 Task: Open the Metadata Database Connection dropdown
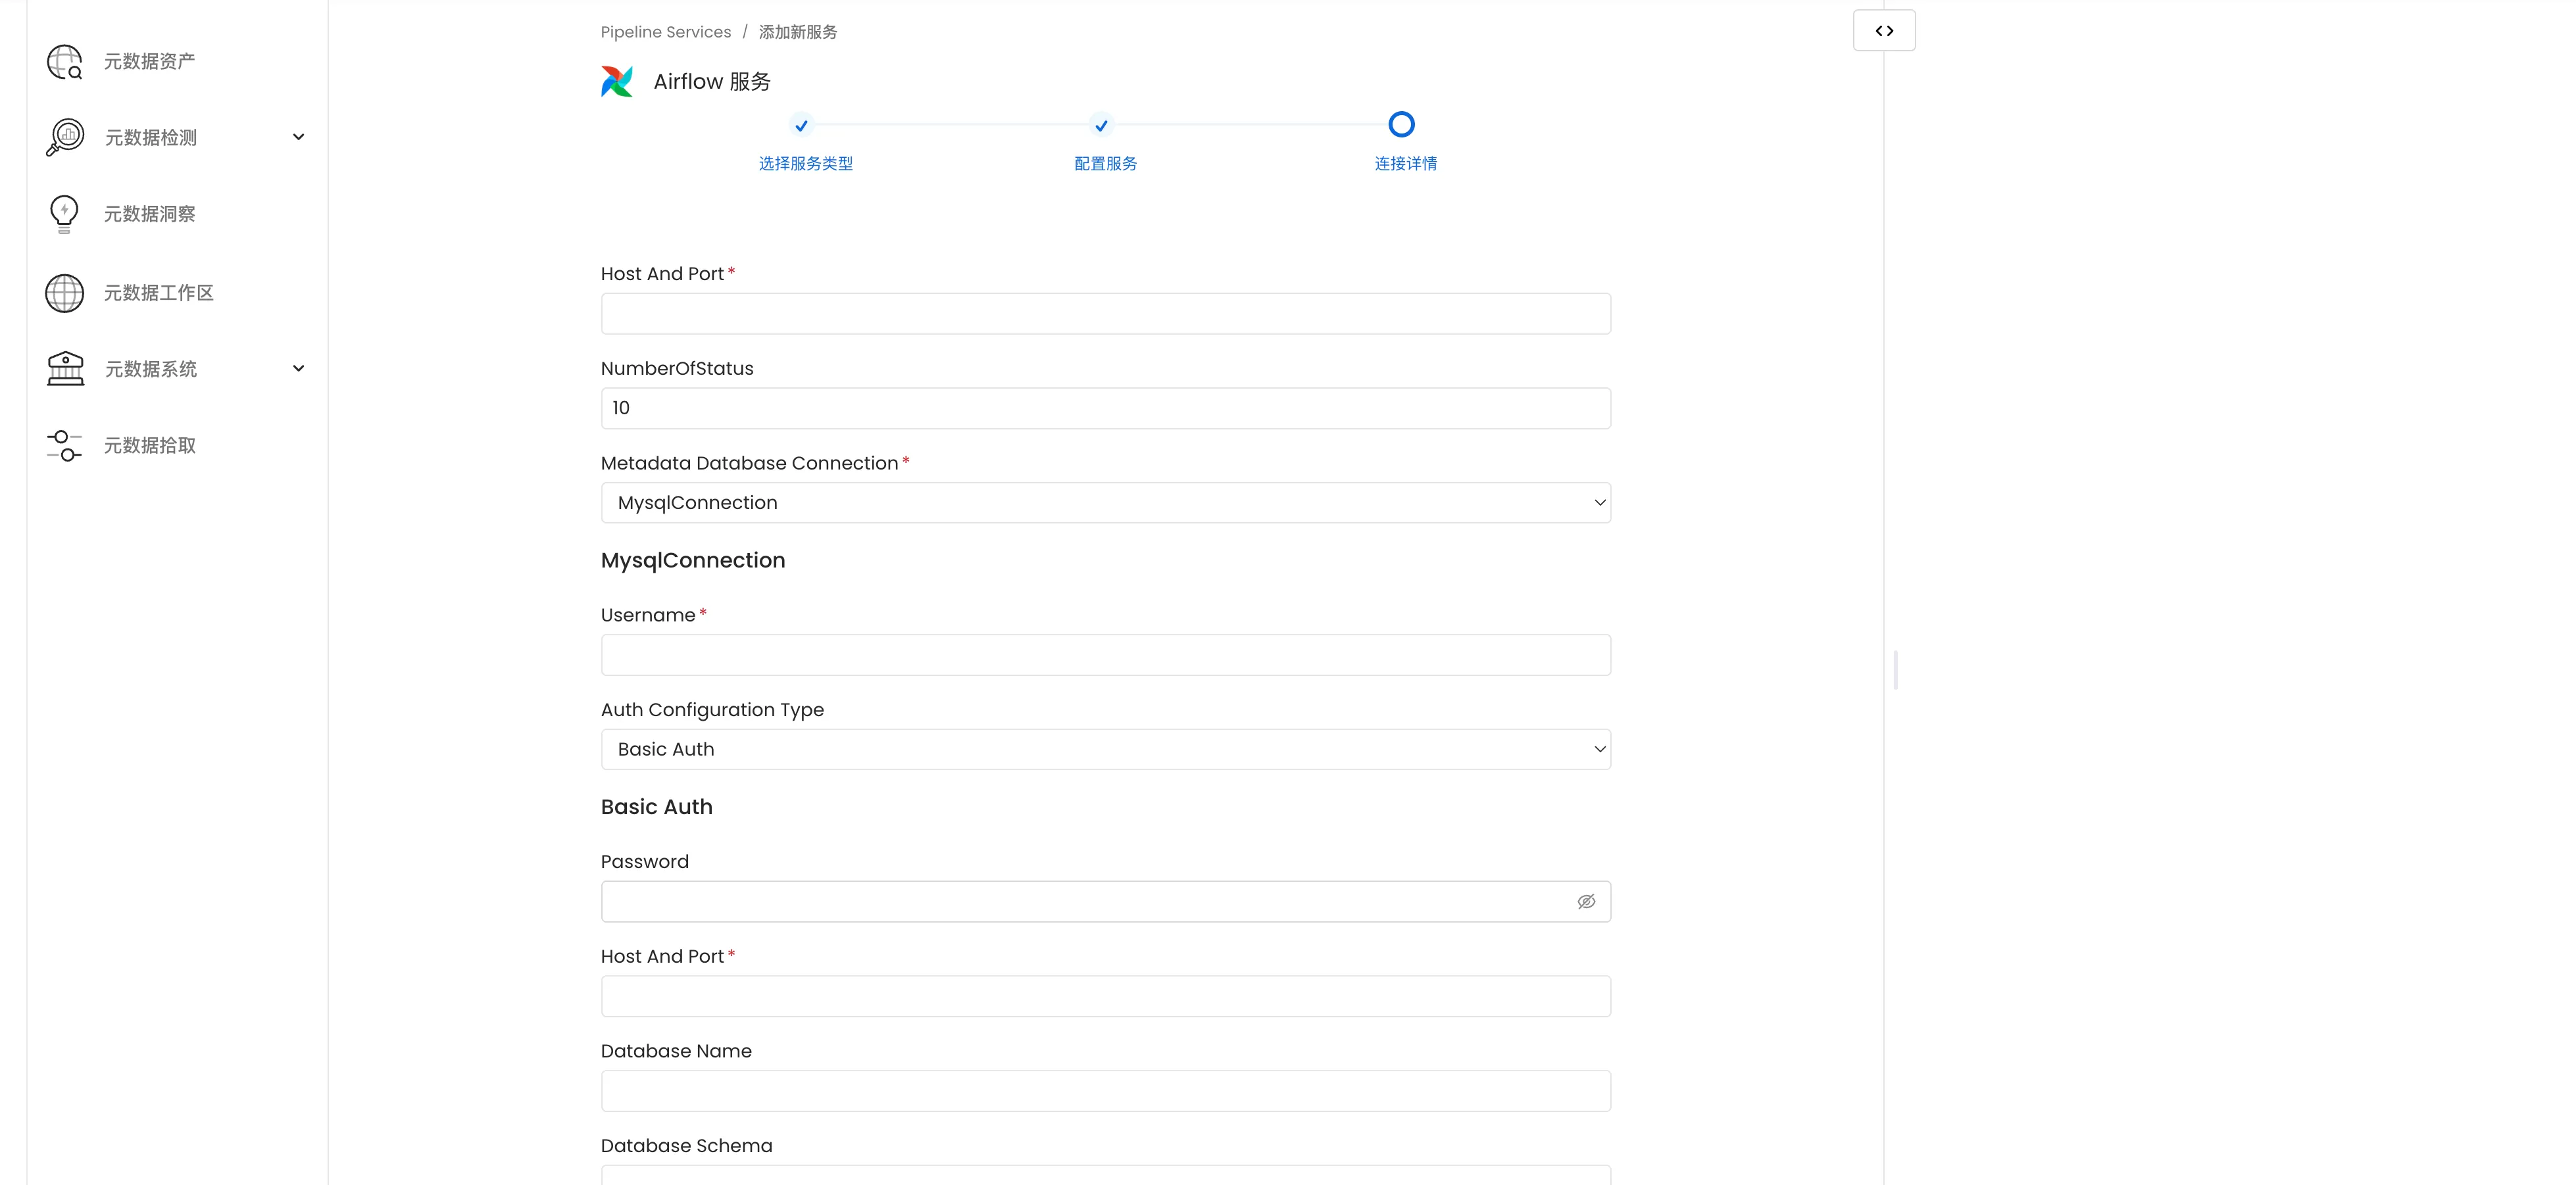tap(1105, 503)
